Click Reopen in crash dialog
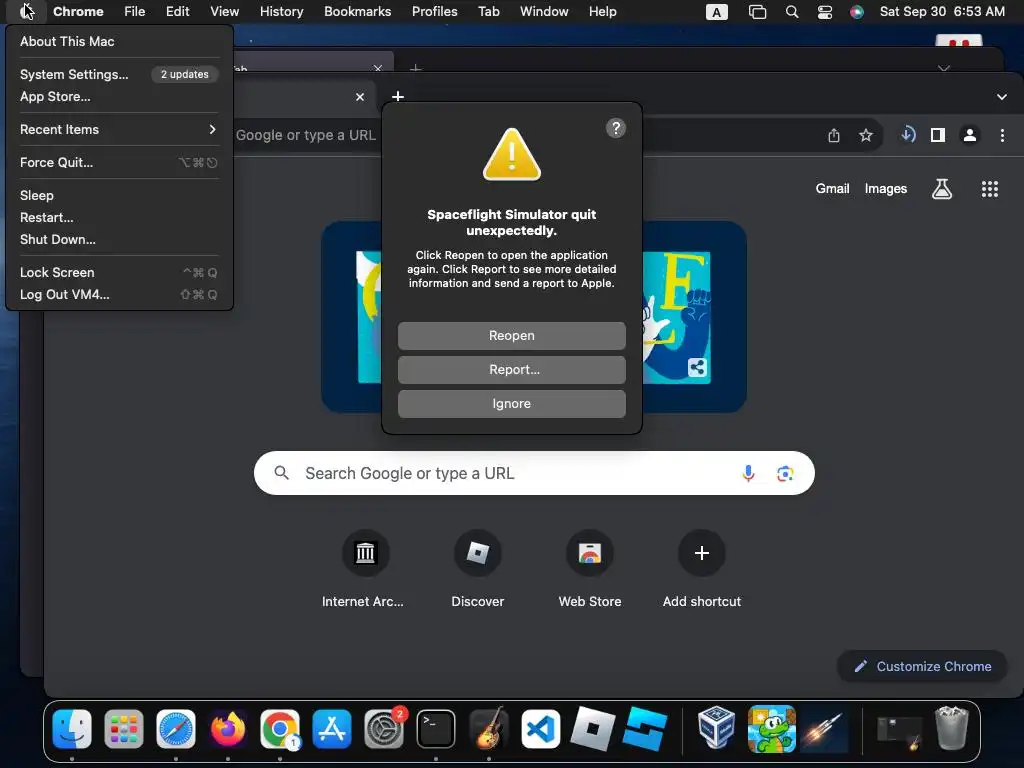1024x768 pixels. pyautogui.click(x=511, y=336)
